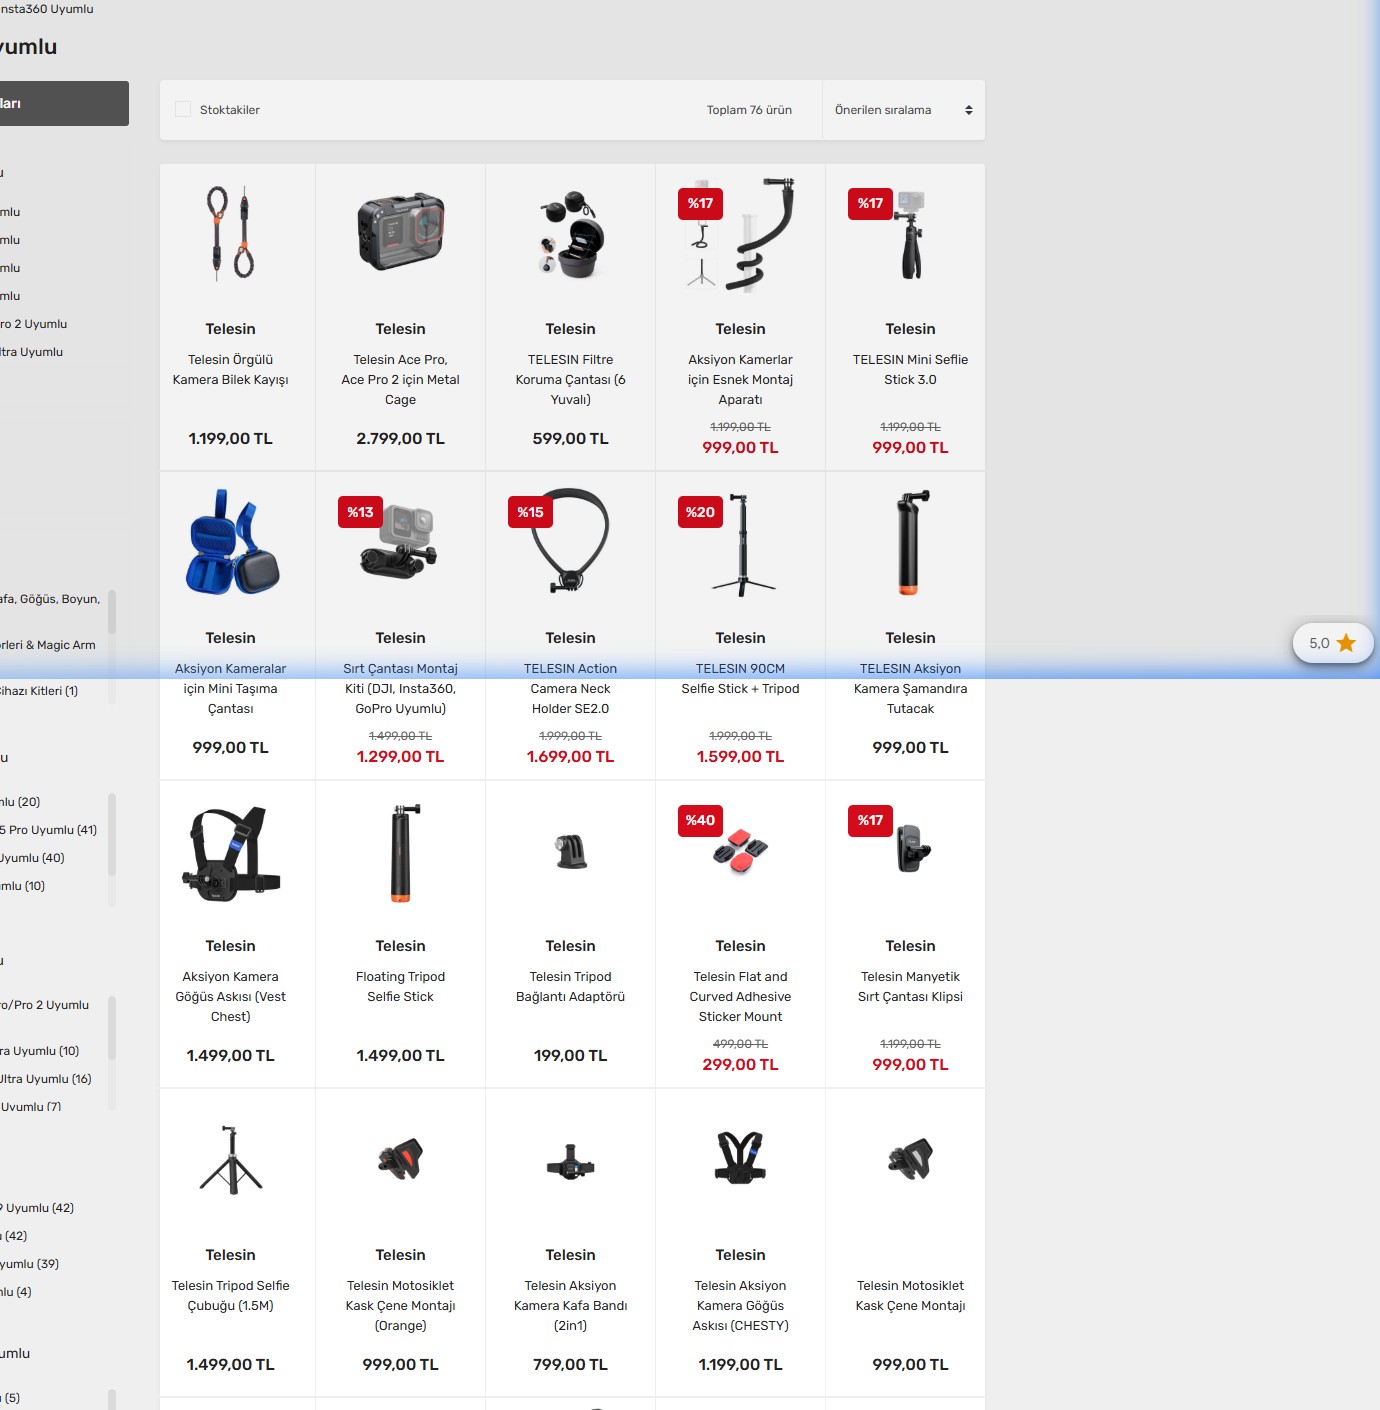
Task: Open Telesin Aksiyon Kamera Göğüs Askısı (CHESTY) title
Action: tap(741, 1306)
